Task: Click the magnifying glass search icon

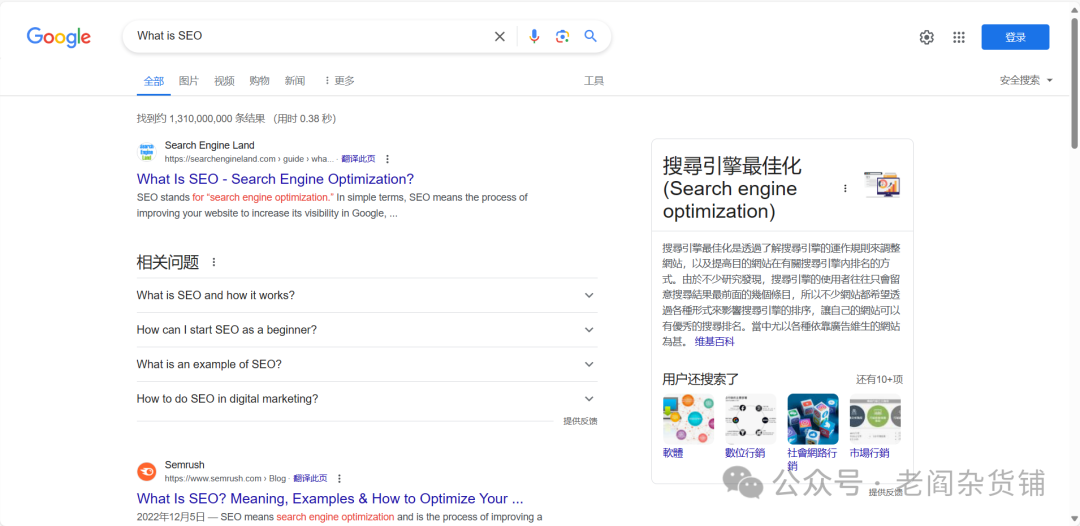Action: [x=590, y=36]
